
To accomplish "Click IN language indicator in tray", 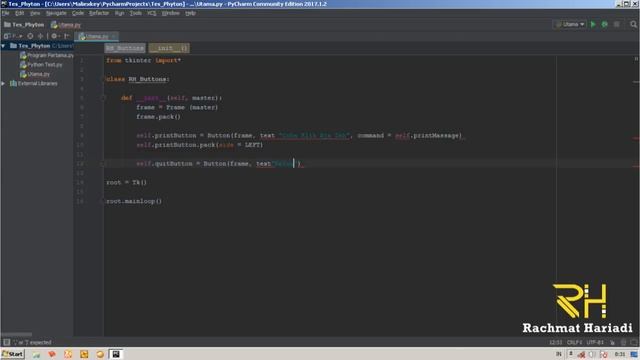I will click(559, 354).
